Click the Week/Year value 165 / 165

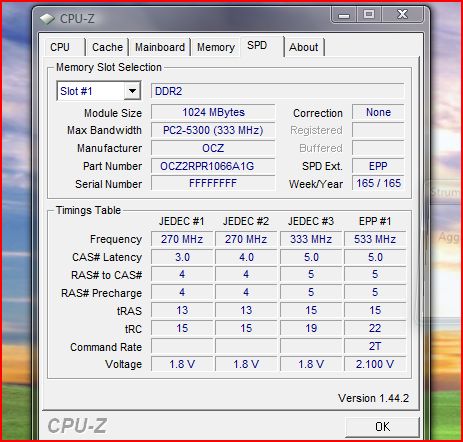[x=378, y=183]
